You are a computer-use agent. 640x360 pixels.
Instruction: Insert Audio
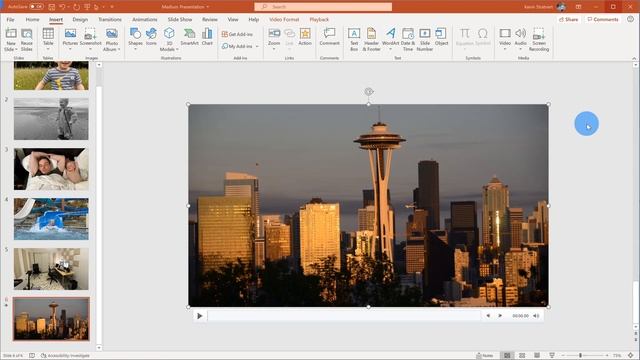[x=520, y=39]
